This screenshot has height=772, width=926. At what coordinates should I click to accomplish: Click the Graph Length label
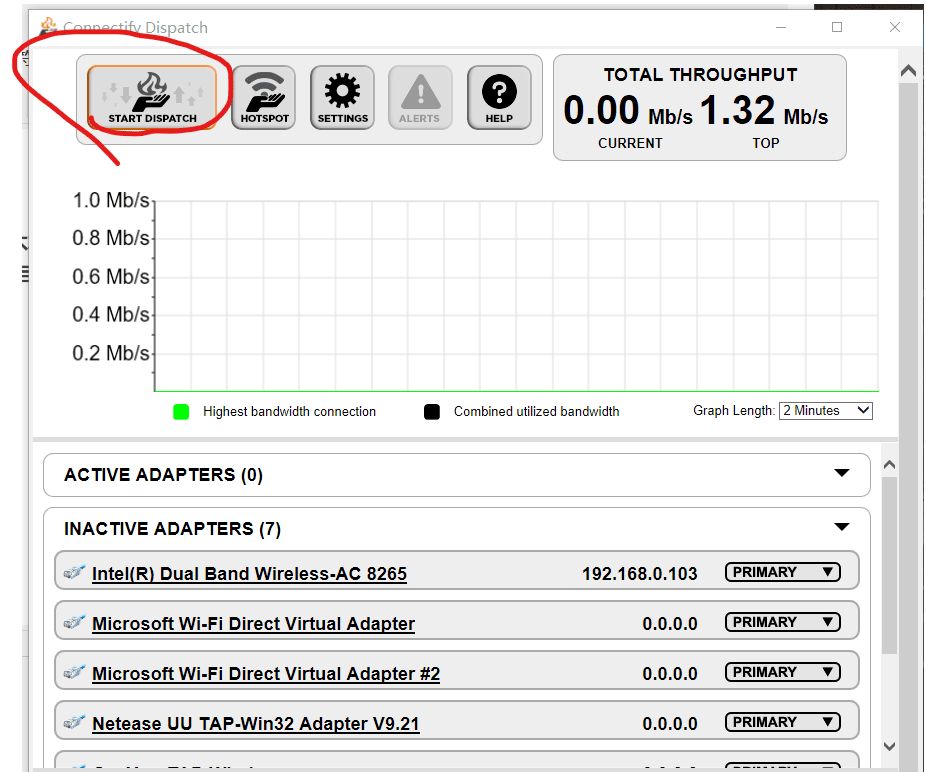(x=733, y=411)
